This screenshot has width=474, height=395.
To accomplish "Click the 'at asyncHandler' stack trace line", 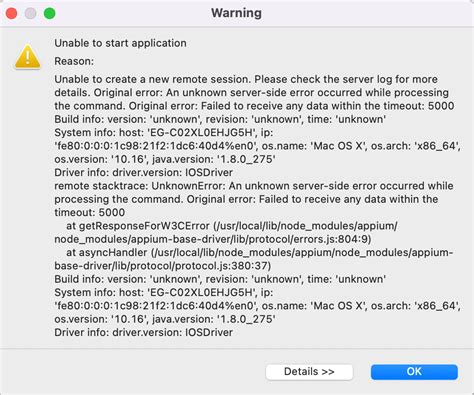I will pyautogui.click(x=260, y=253).
